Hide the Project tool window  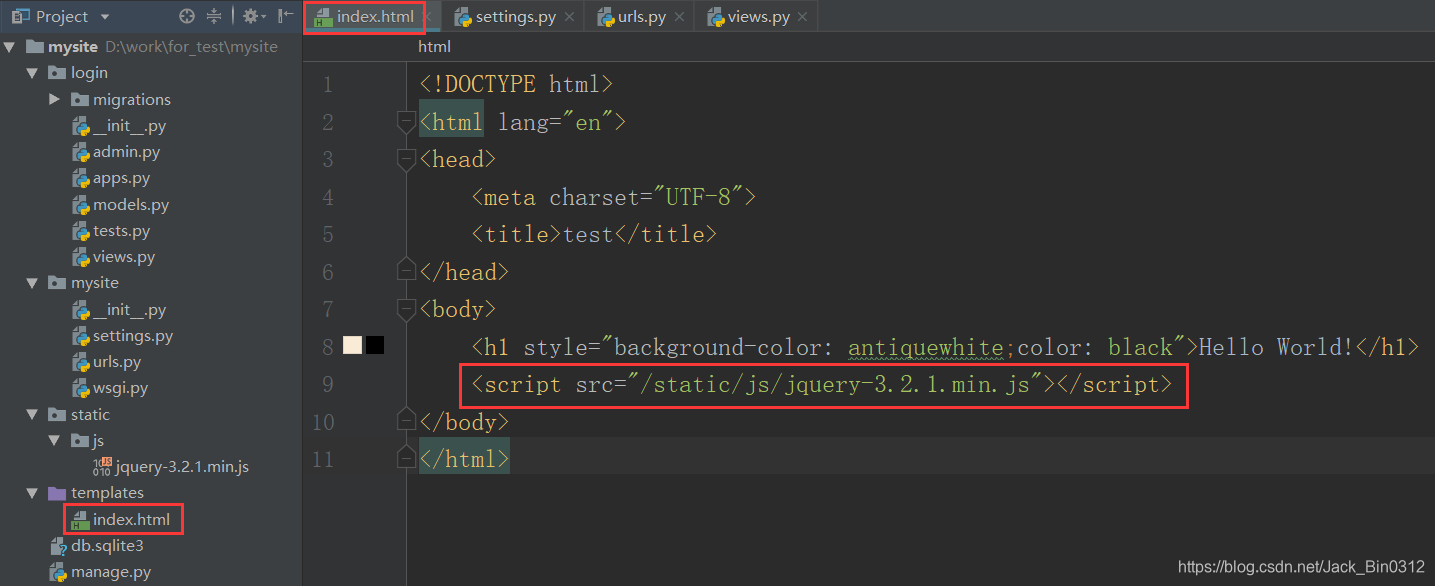click(285, 16)
